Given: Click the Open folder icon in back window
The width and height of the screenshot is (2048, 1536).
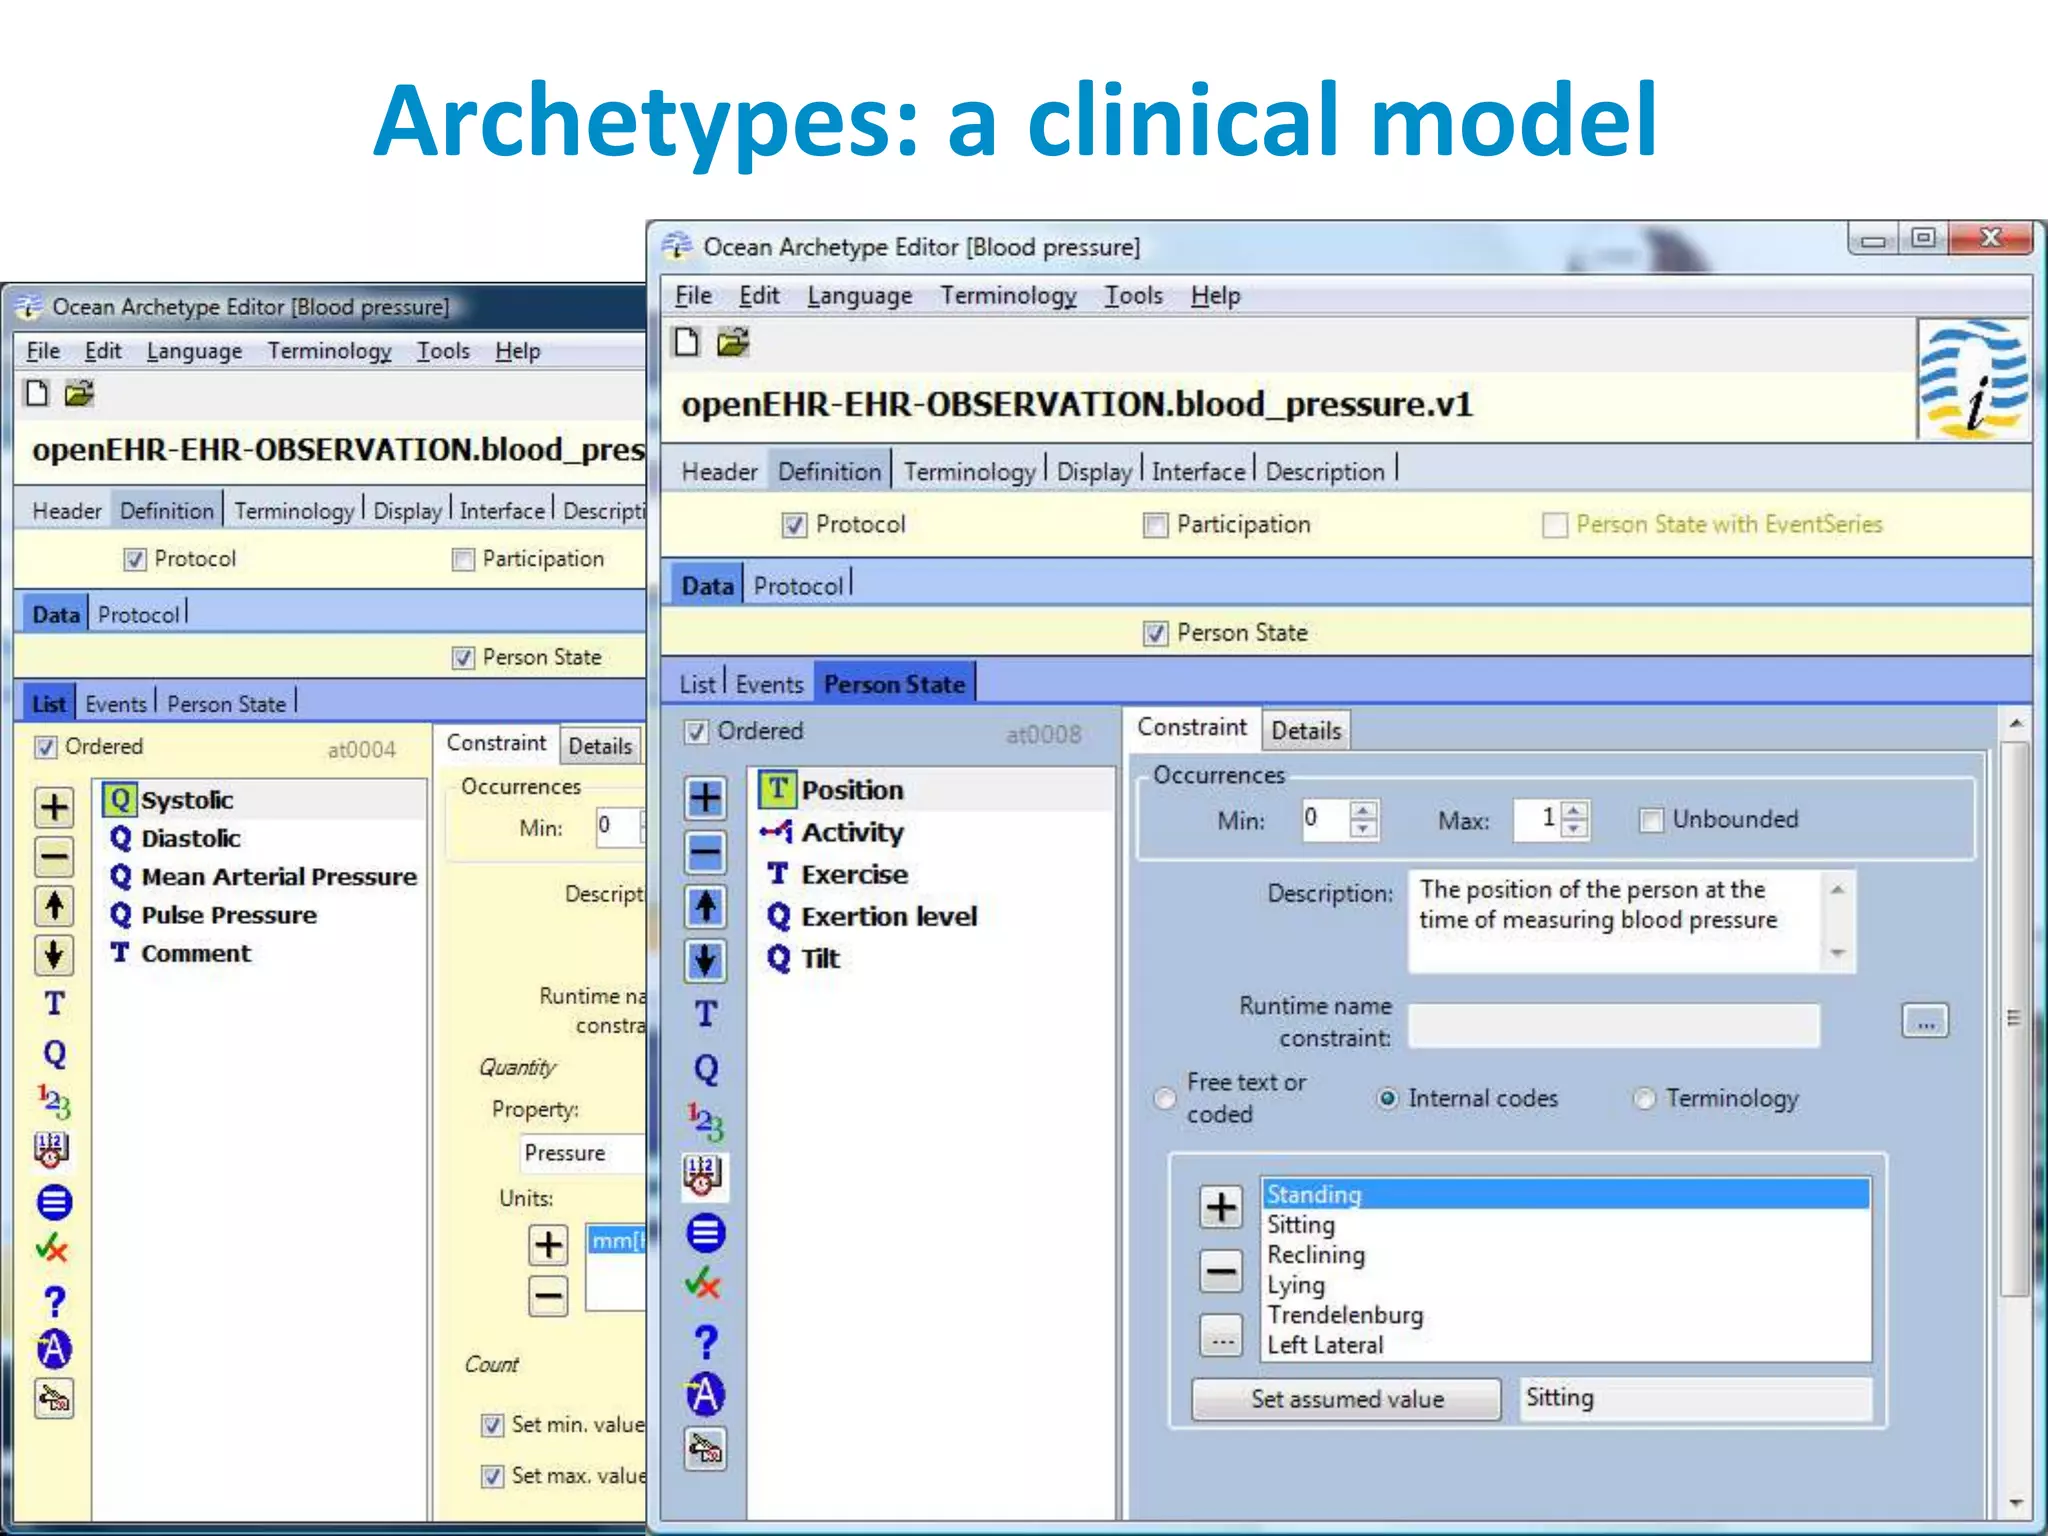Looking at the screenshot, I should [x=79, y=393].
